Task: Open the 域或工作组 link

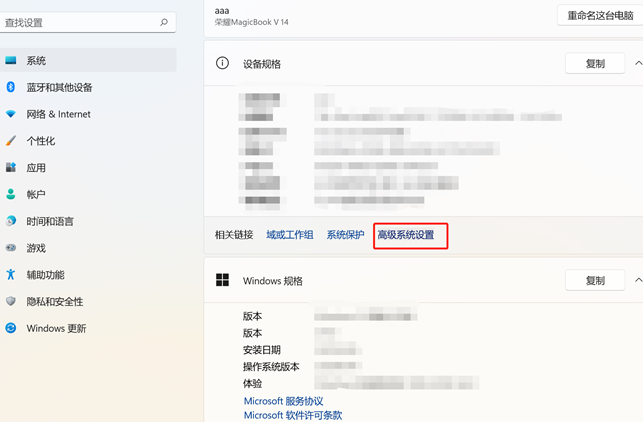Action: click(x=290, y=235)
